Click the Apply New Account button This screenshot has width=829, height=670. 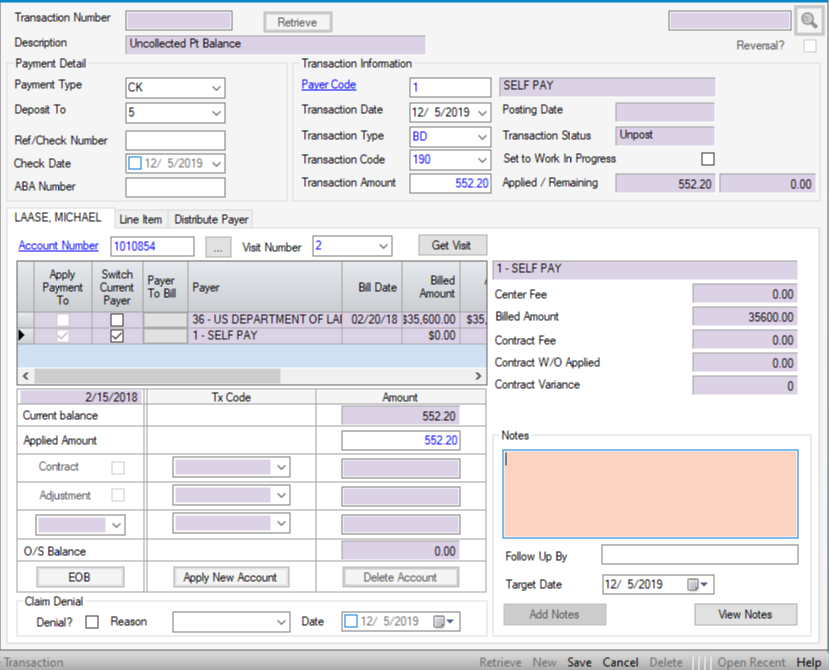(x=231, y=577)
